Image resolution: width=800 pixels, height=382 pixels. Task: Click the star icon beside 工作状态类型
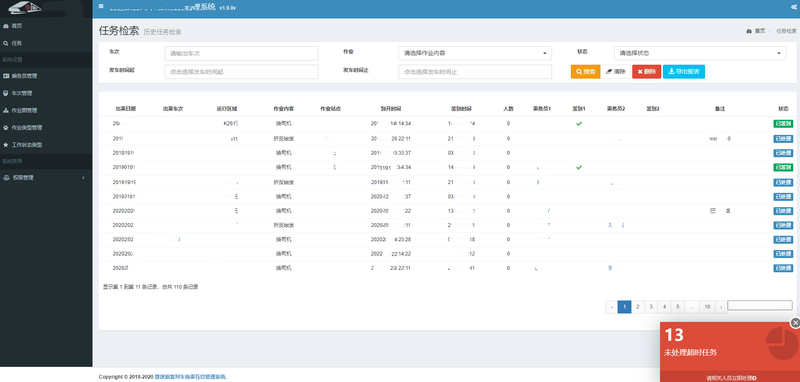click(x=6, y=145)
